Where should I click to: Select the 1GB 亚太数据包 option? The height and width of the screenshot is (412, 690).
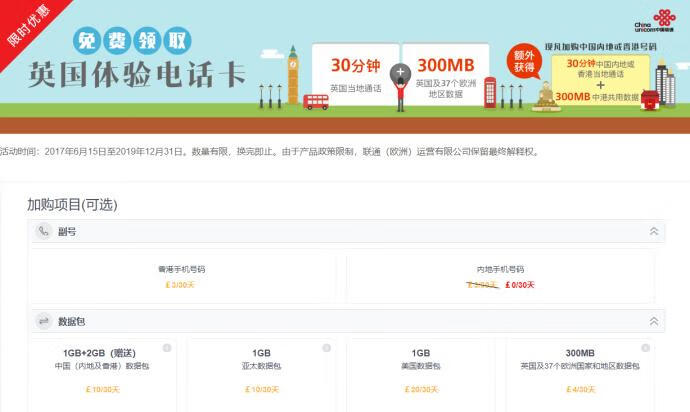point(261,370)
